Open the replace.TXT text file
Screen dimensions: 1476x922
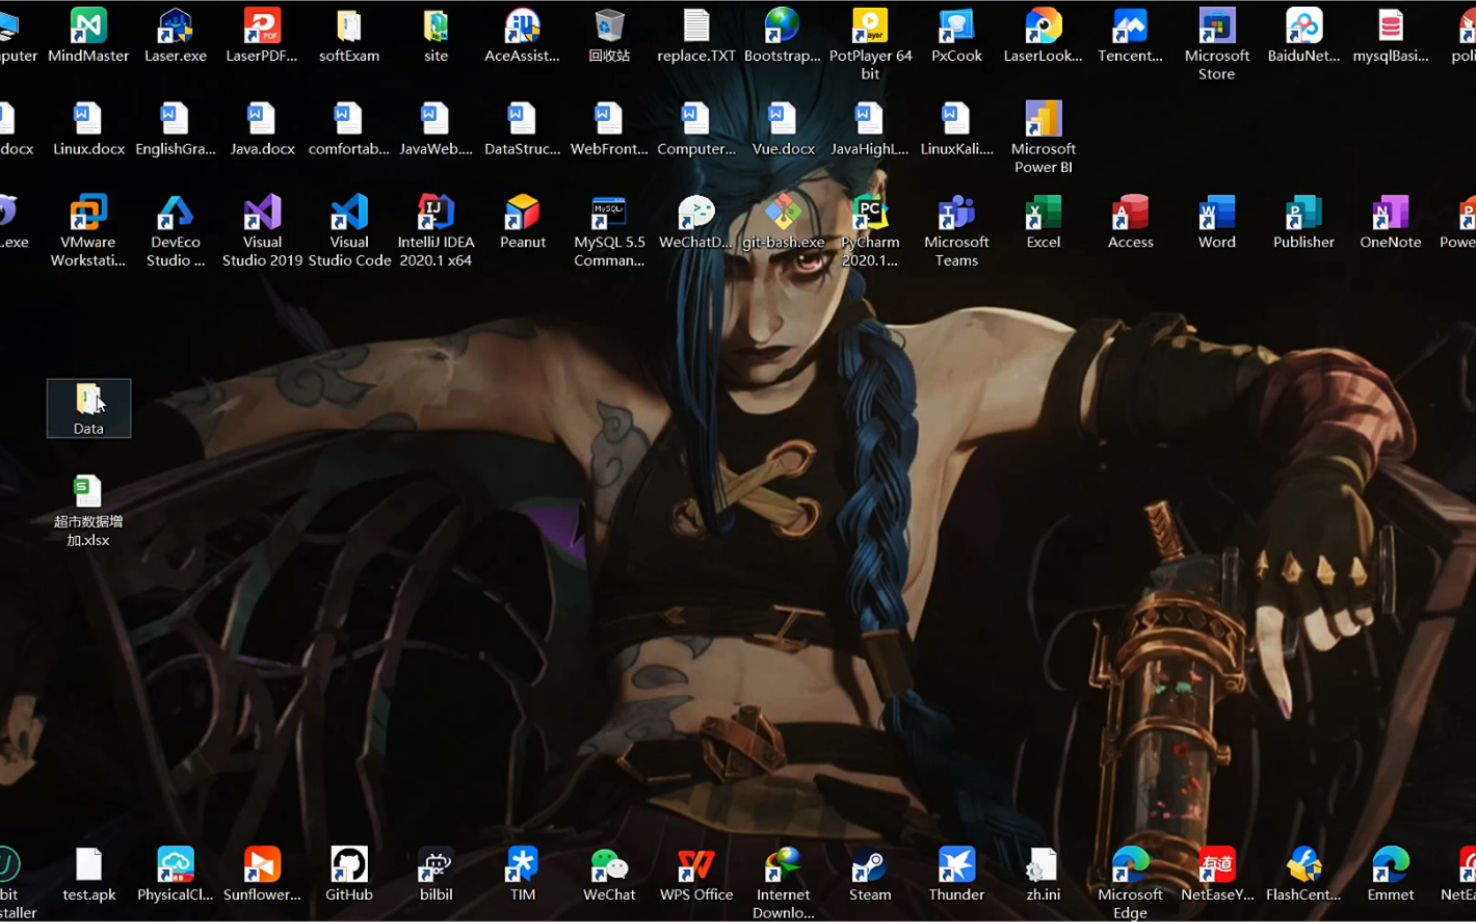[x=696, y=34]
